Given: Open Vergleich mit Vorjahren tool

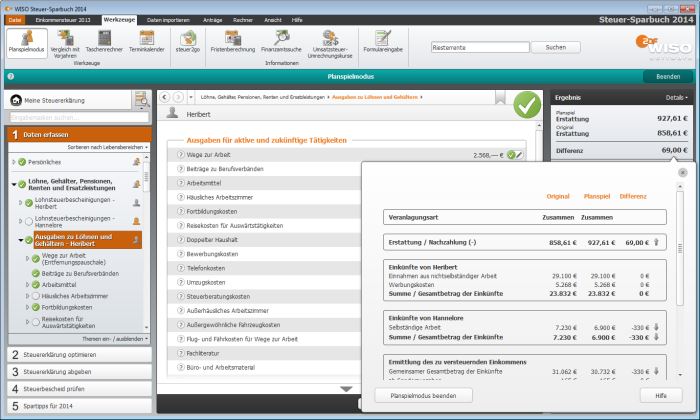Looking at the screenshot, I should click(x=65, y=44).
